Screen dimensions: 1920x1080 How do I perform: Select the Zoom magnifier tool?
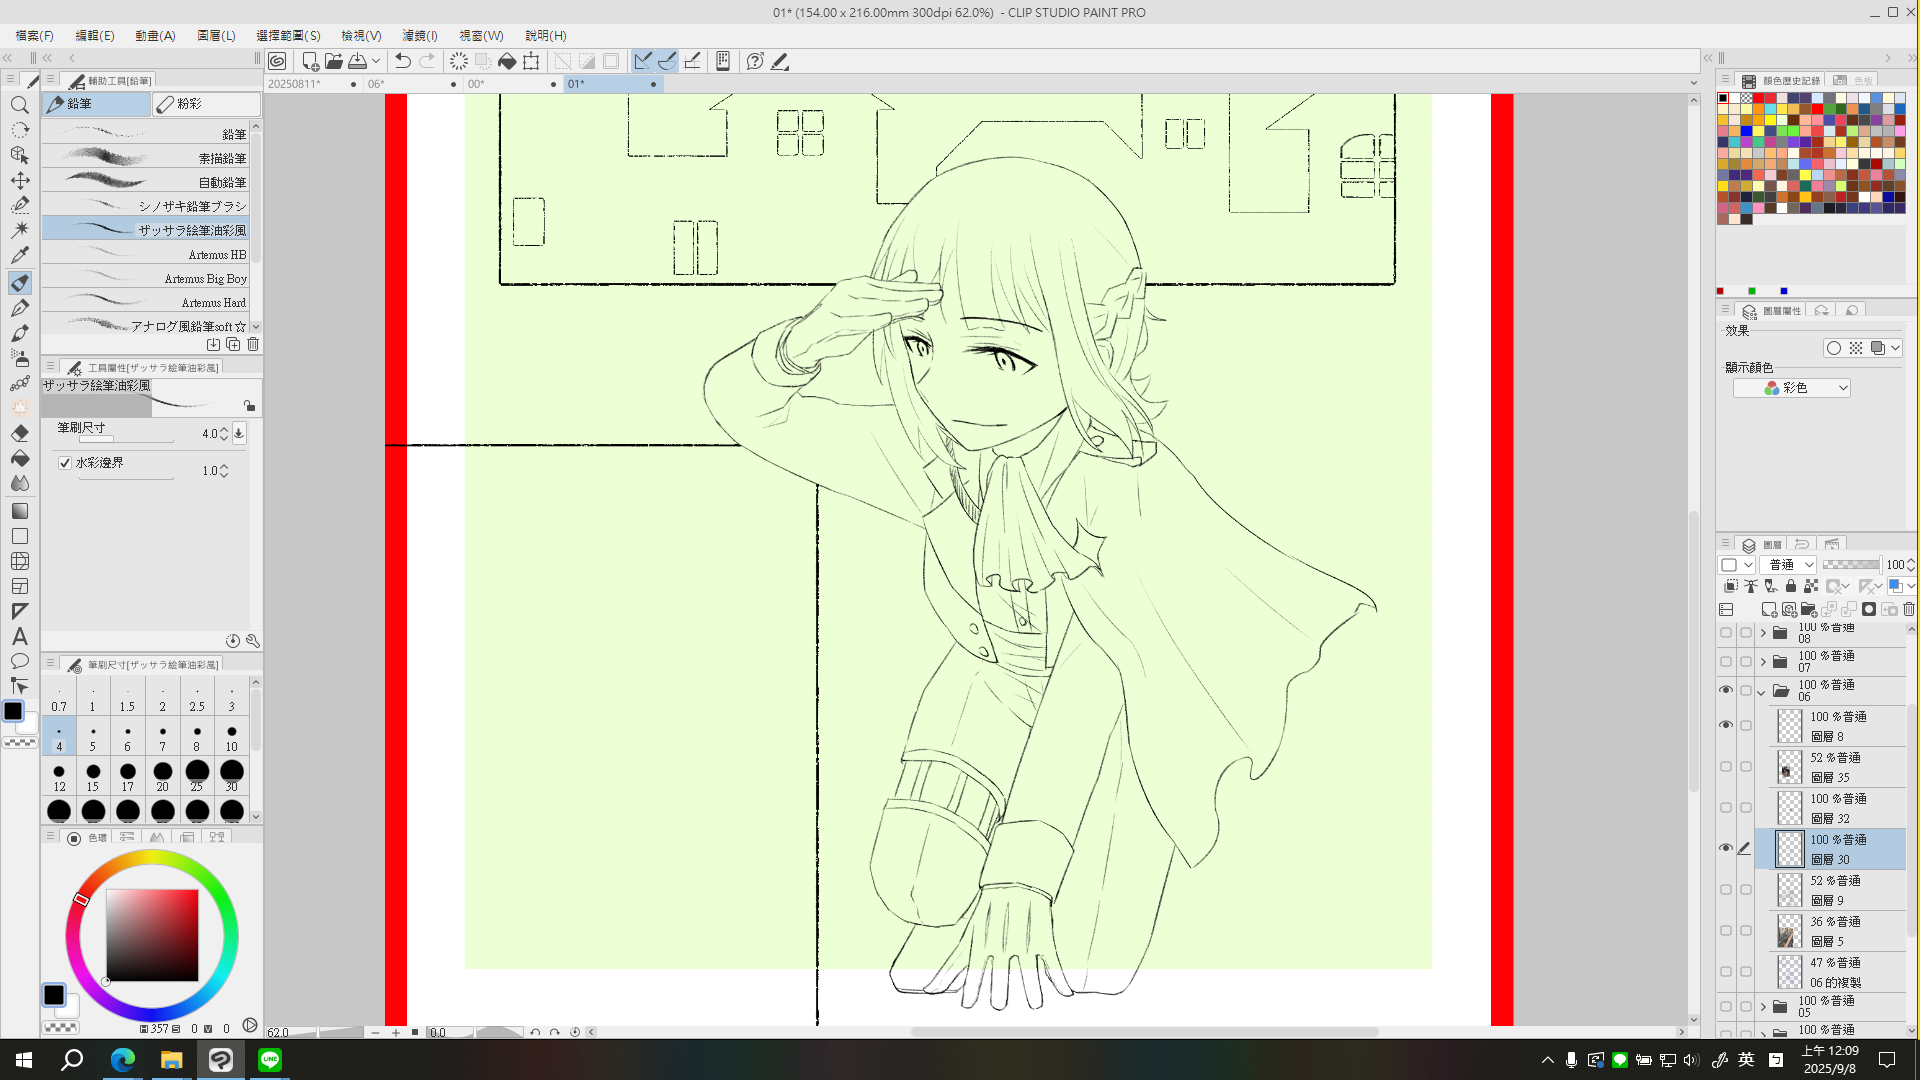pyautogui.click(x=20, y=105)
